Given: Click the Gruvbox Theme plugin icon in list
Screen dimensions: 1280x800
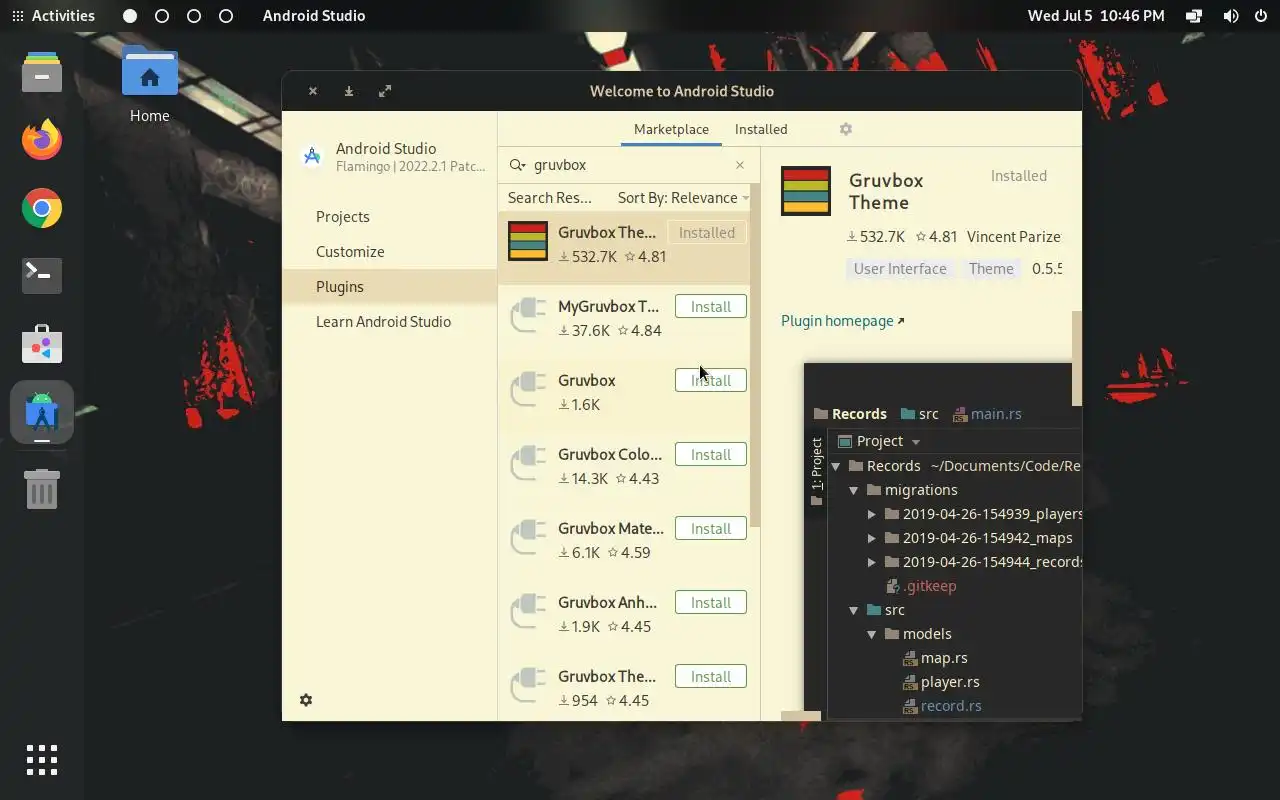Looking at the screenshot, I should (x=528, y=241).
